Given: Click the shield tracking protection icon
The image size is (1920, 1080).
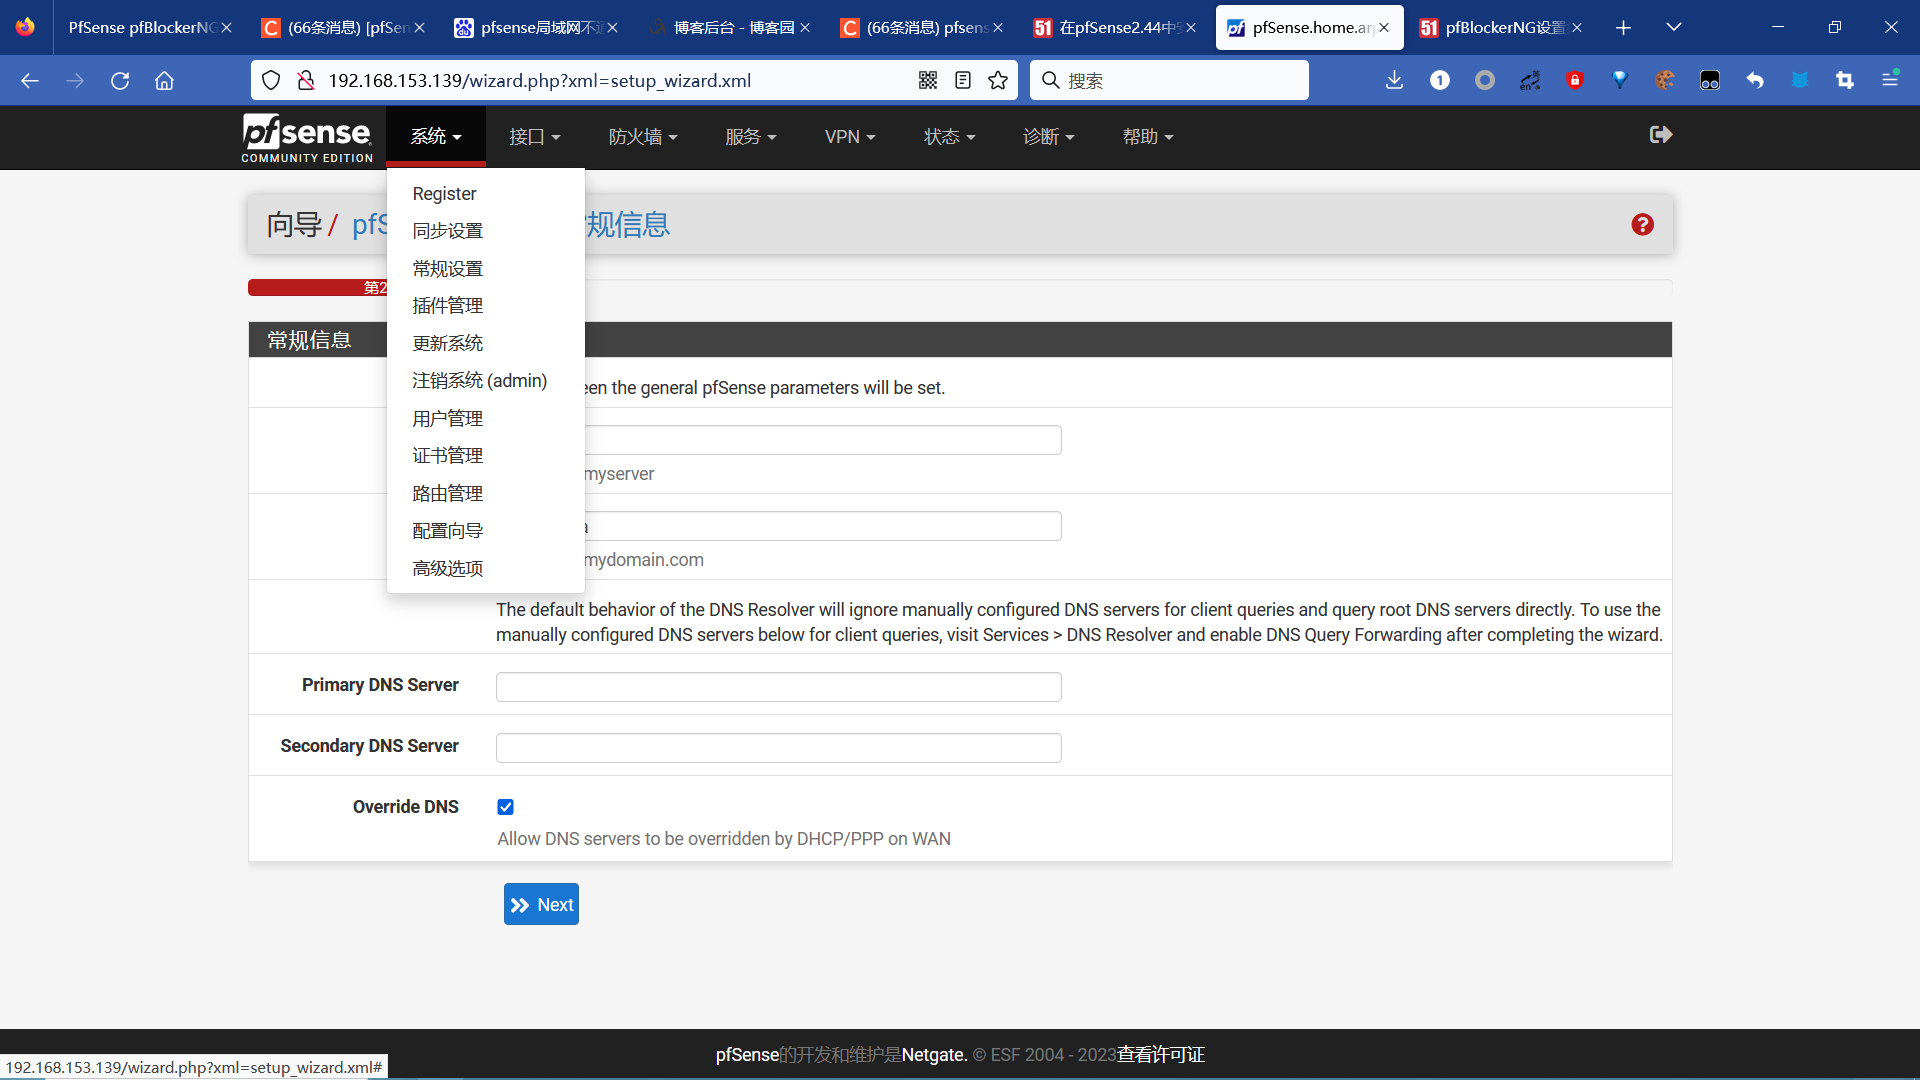Looking at the screenshot, I should click(271, 81).
